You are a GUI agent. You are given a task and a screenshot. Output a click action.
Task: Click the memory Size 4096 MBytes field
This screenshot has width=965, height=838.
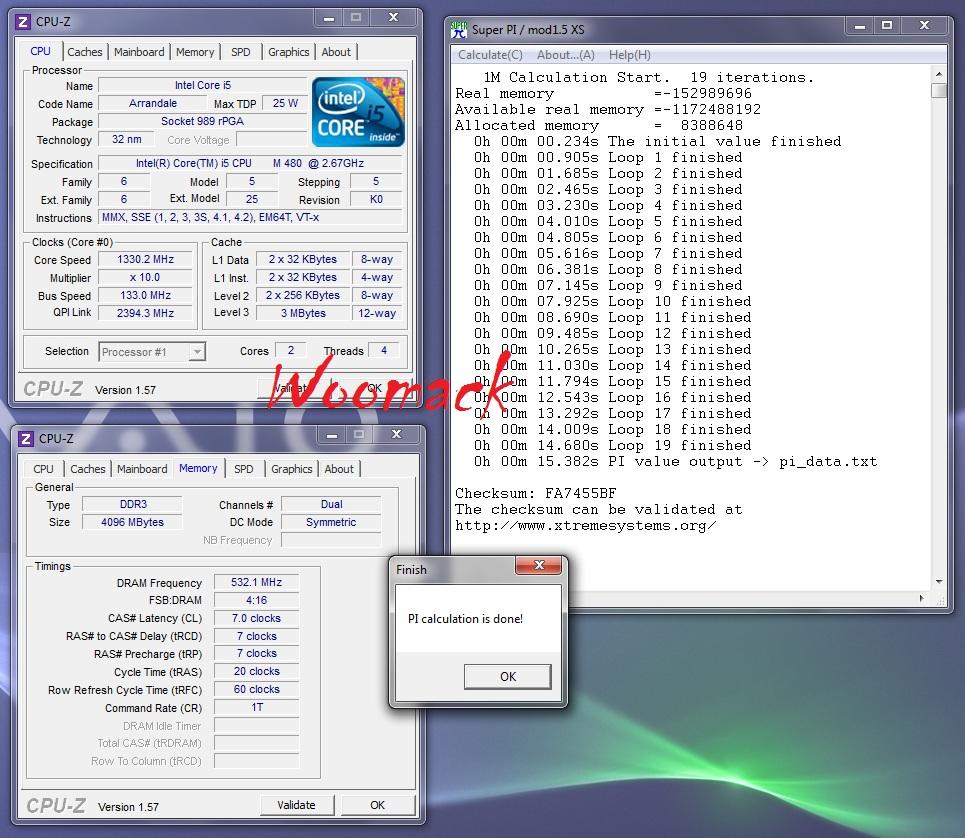(133, 522)
